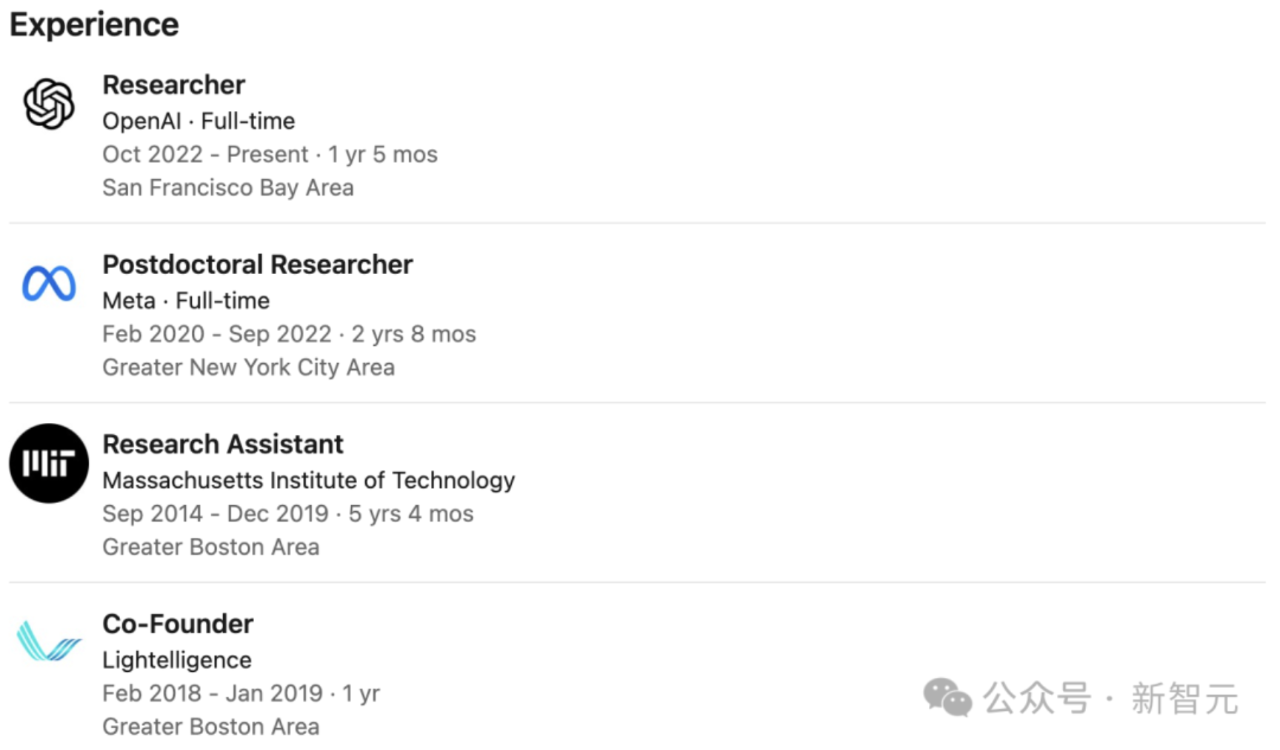Open the Researcher job title
Viewport: 1280px width, 750px height.
174,85
